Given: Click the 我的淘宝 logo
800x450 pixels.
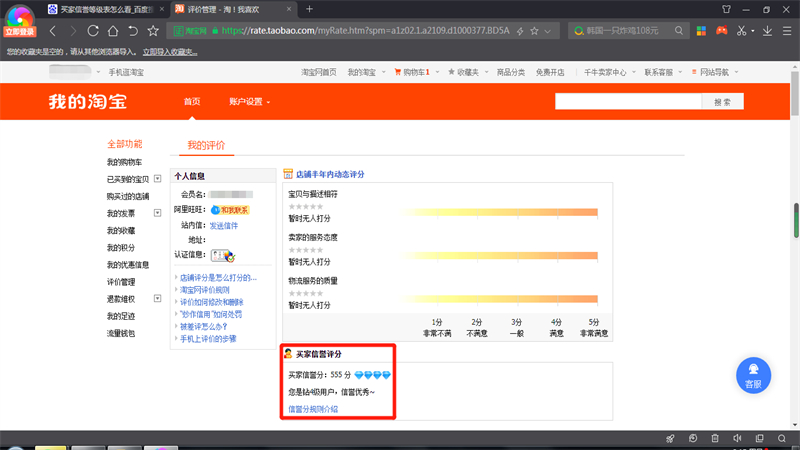Looking at the screenshot, I should (88, 102).
